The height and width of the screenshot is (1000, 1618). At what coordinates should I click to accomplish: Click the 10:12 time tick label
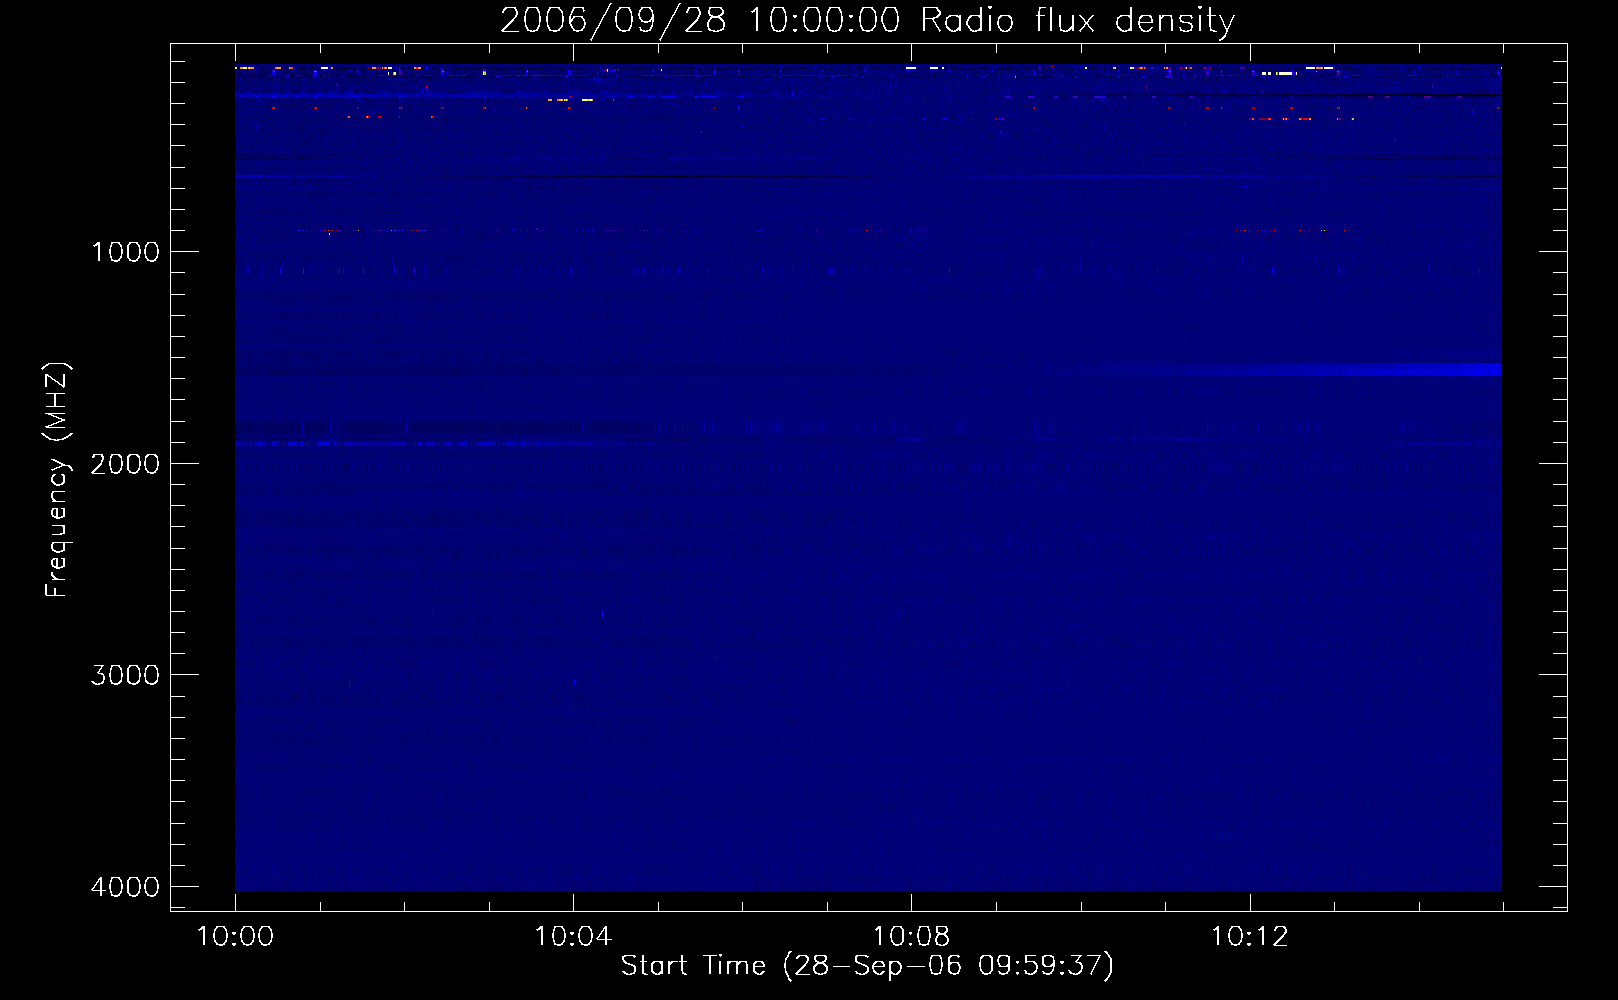1249,937
